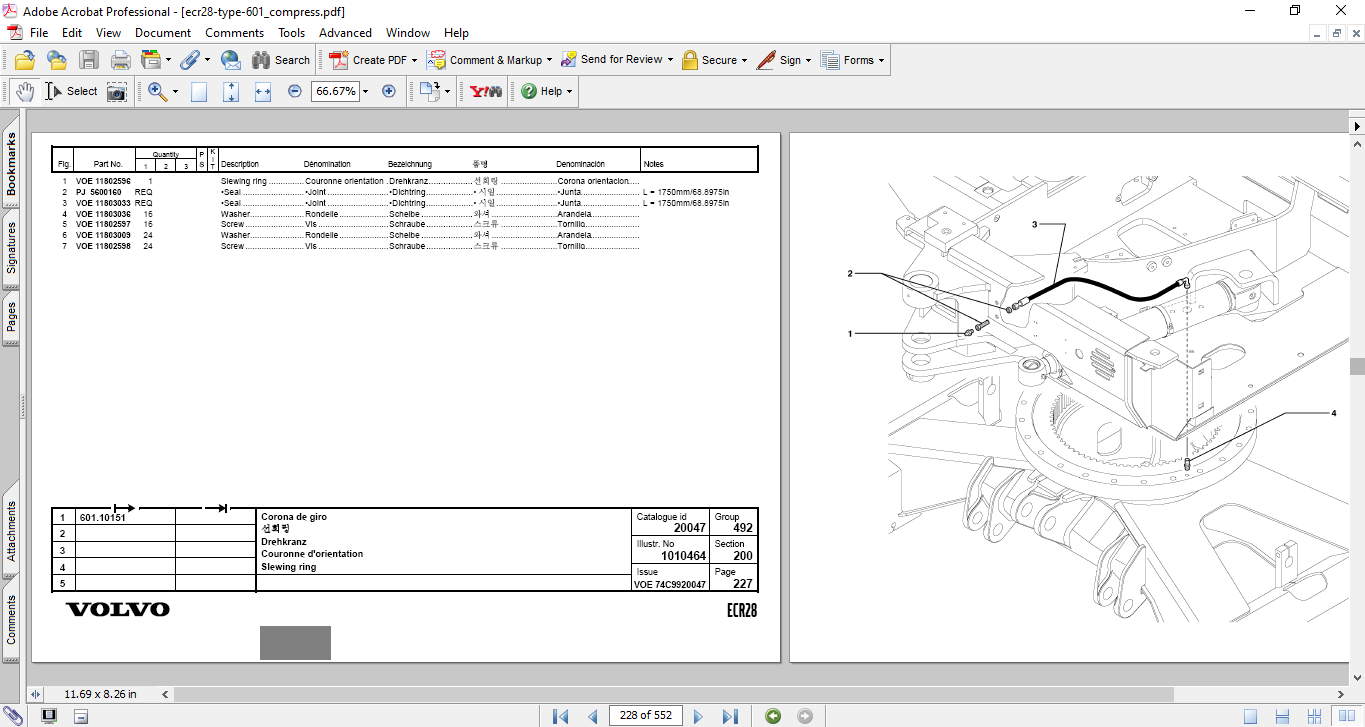The image size is (1365, 727).
Task: Click the page number input field
Action: pos(646,716)
